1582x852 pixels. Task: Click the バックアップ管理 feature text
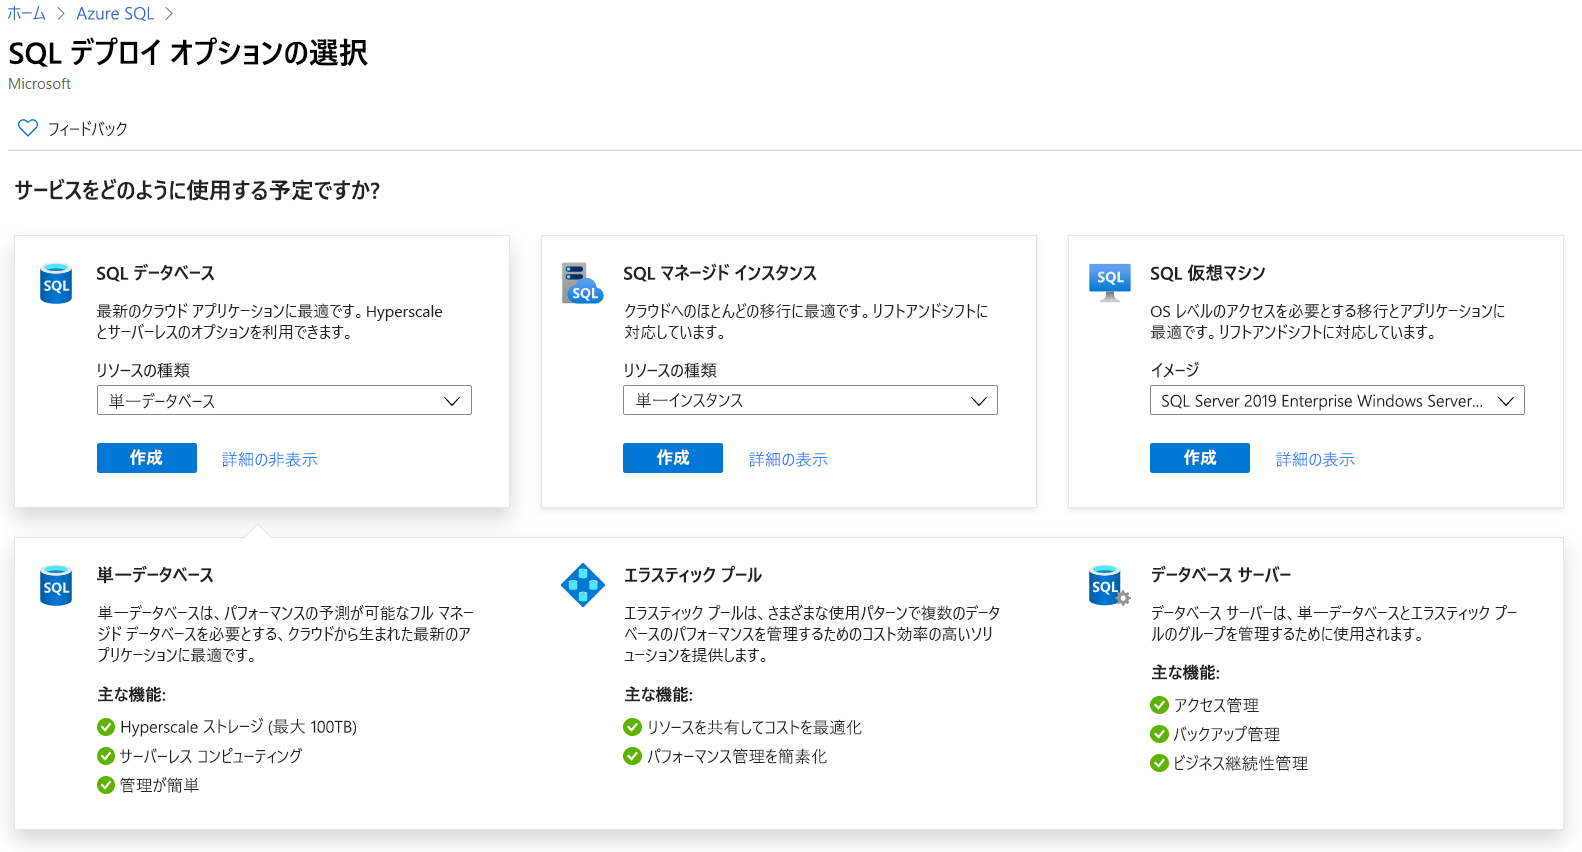pyautogui.click(x=1227, y=734)
